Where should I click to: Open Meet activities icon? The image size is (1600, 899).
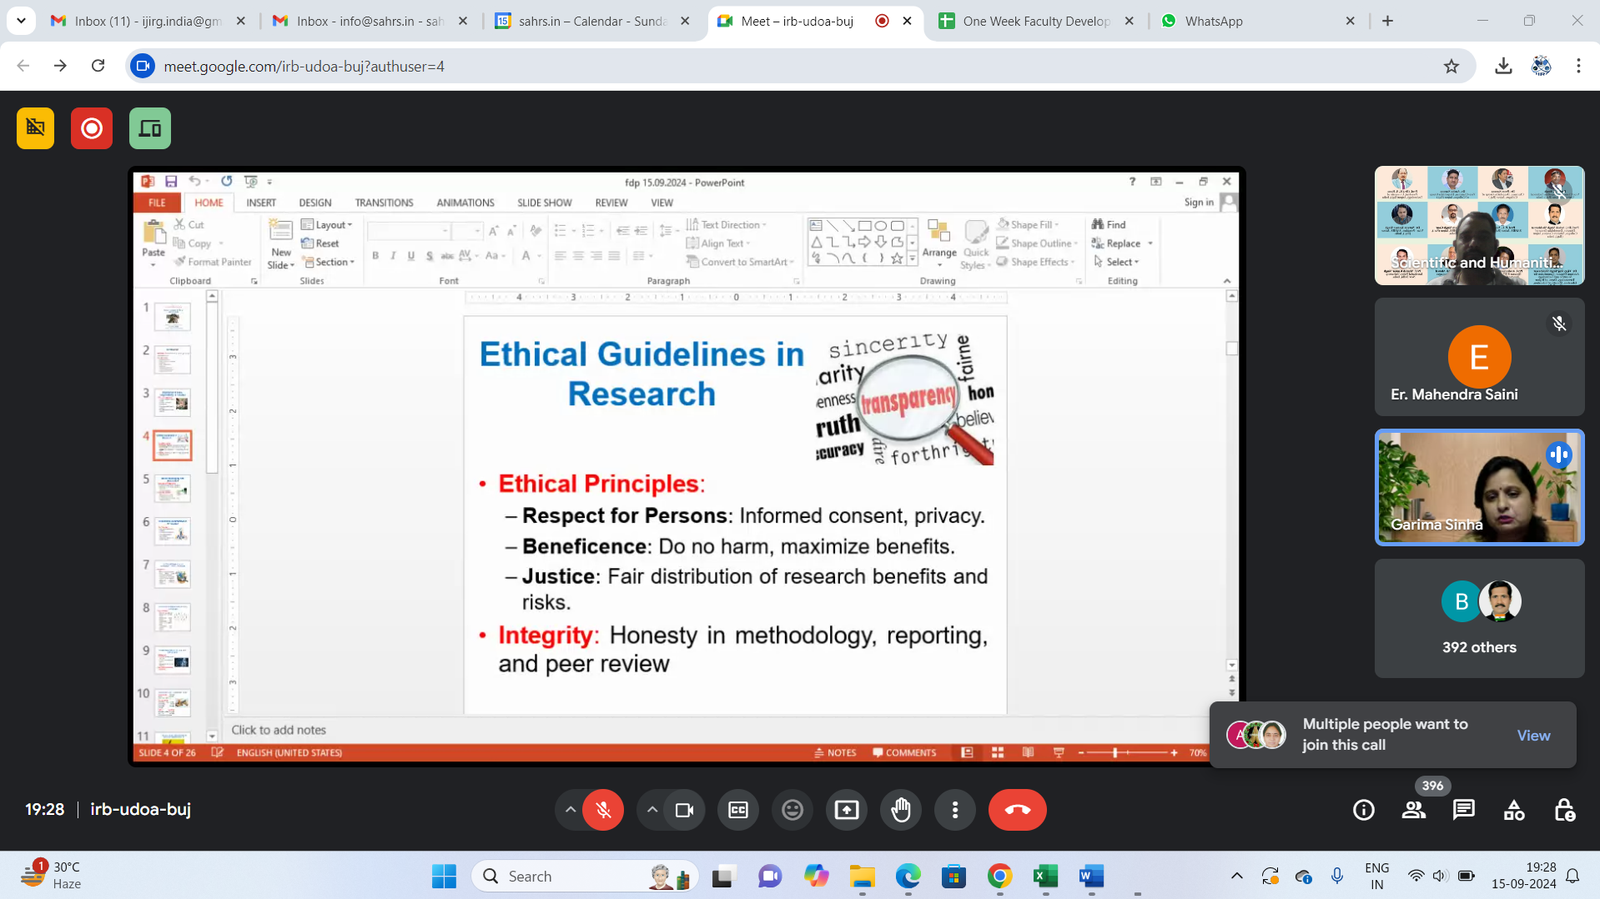(1514, 810)
